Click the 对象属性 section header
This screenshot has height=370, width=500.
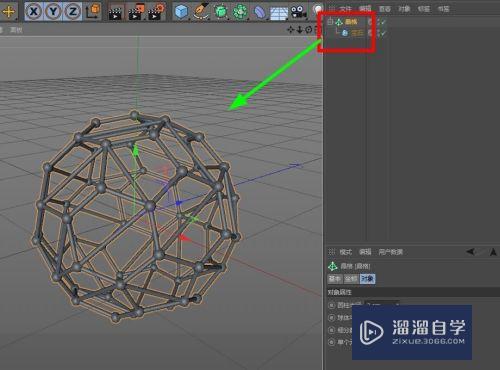(412, 292)
